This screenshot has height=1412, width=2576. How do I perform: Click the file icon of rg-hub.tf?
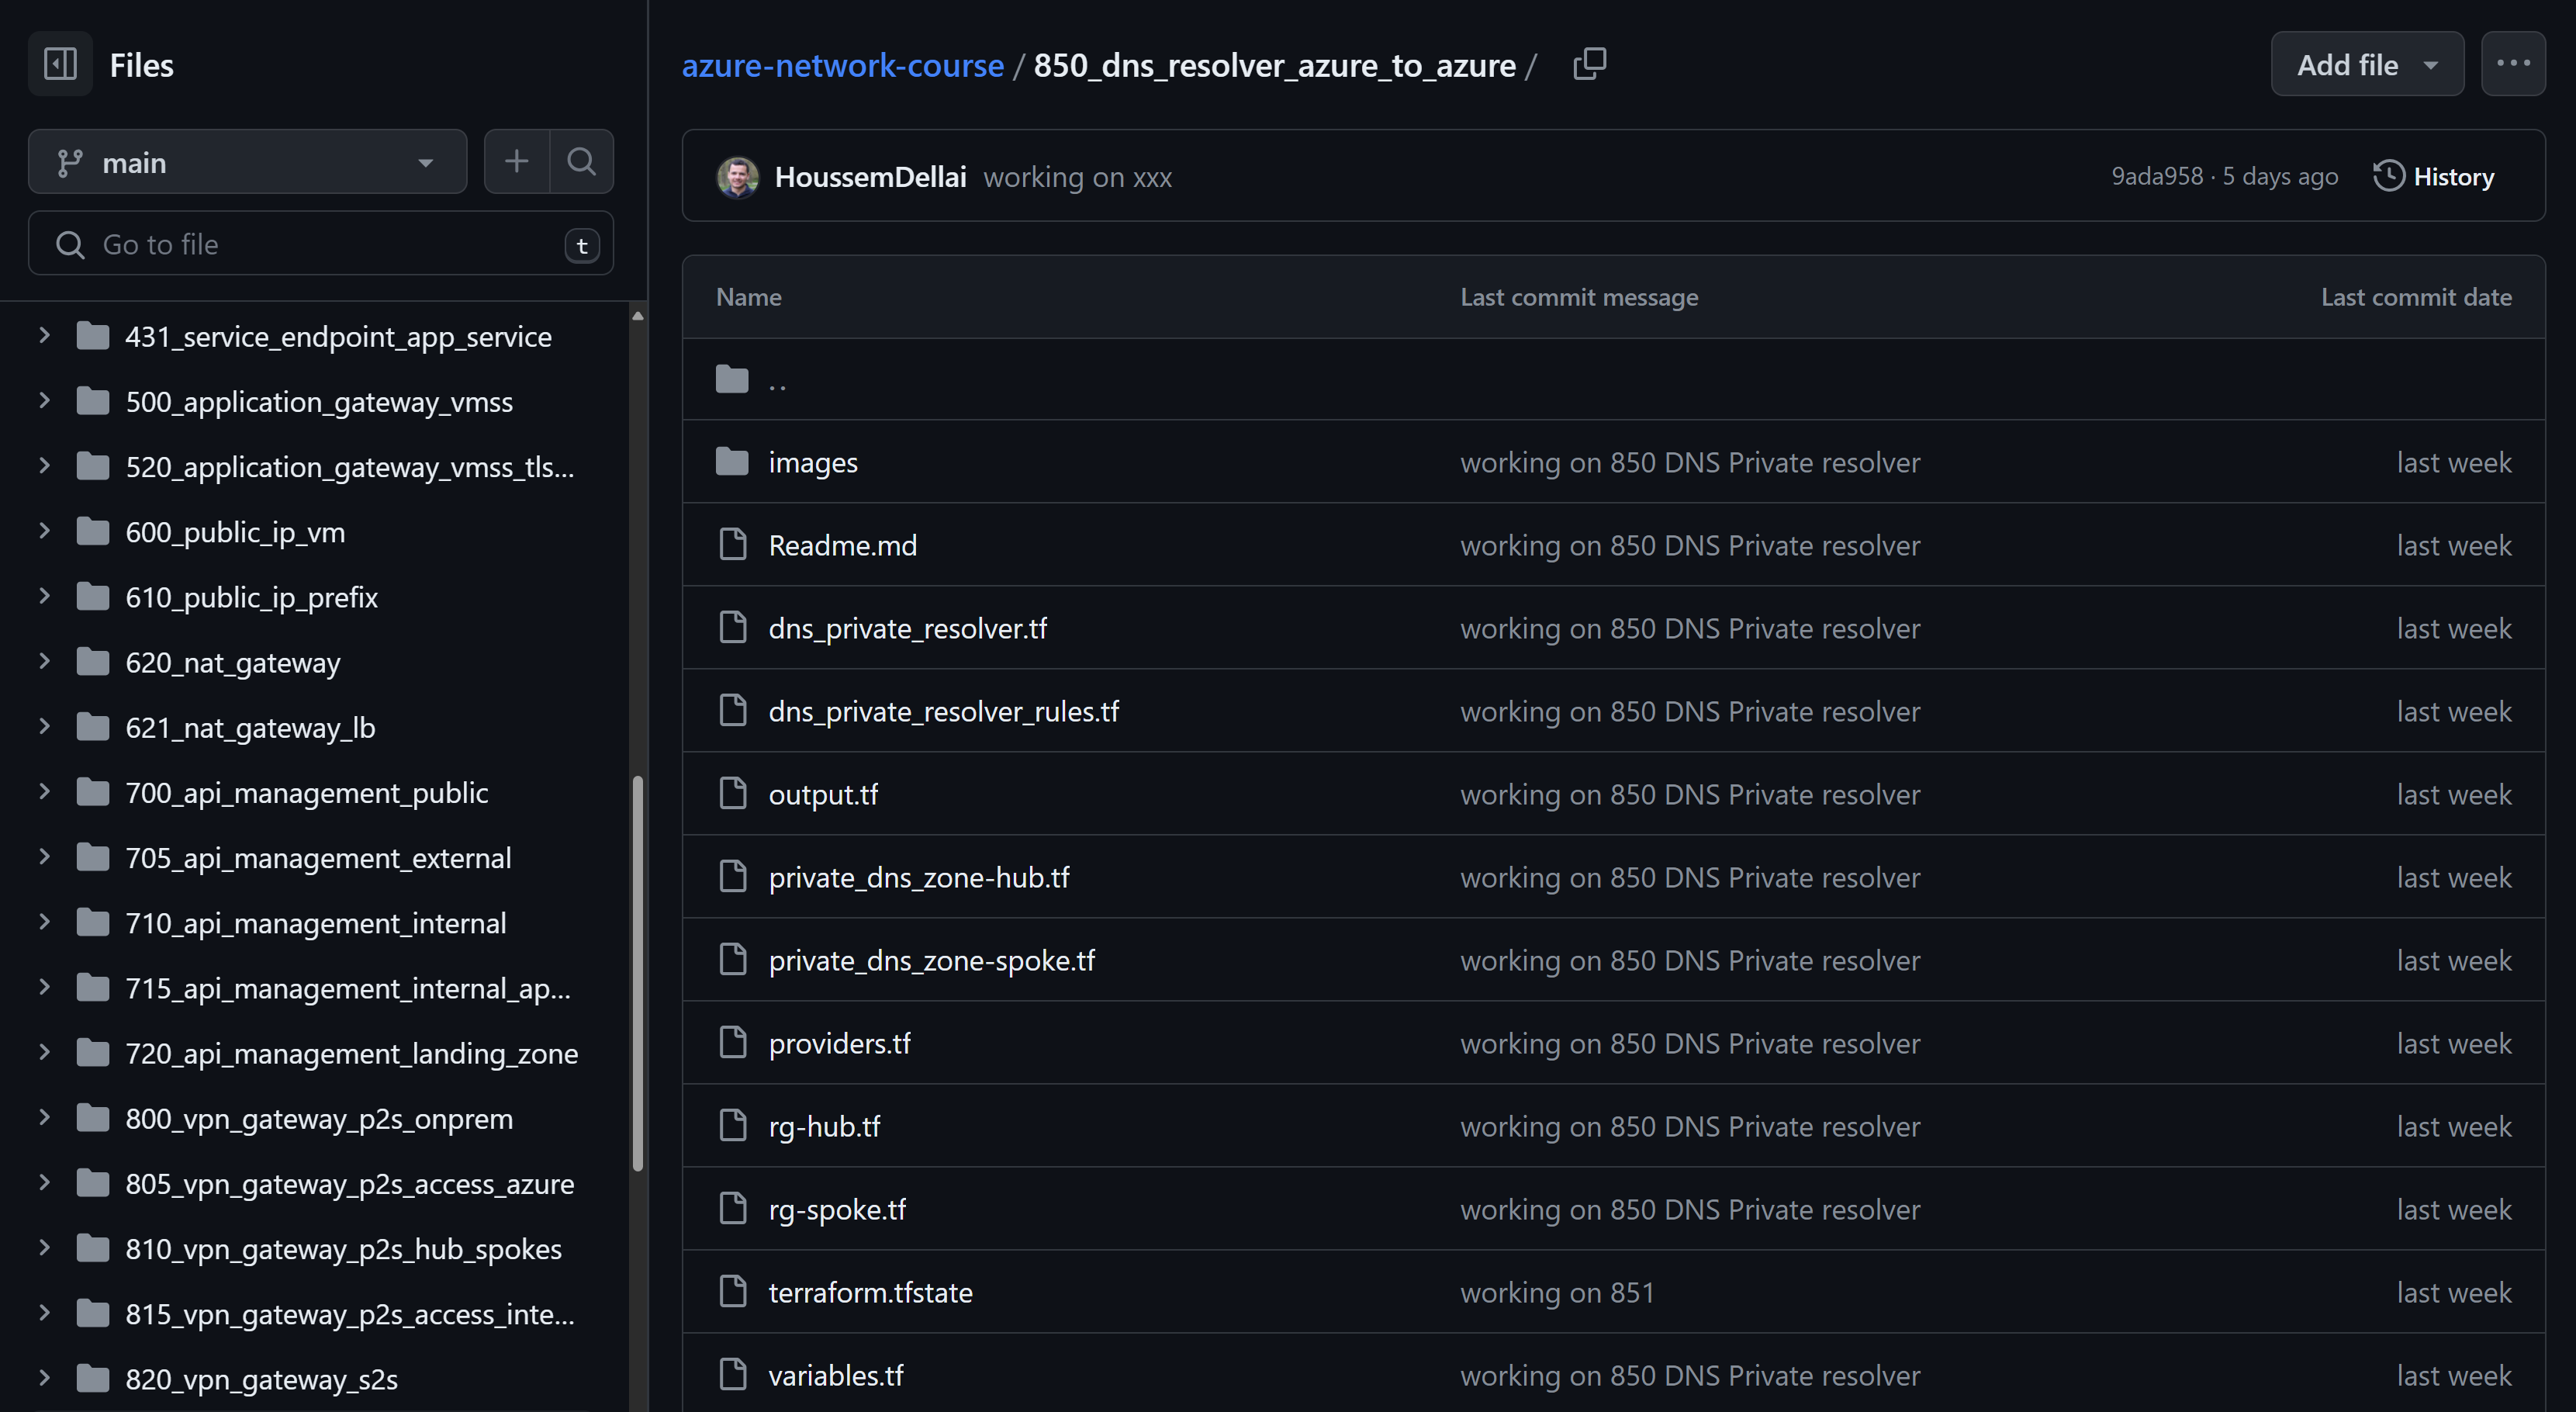tap(733, 1126)
